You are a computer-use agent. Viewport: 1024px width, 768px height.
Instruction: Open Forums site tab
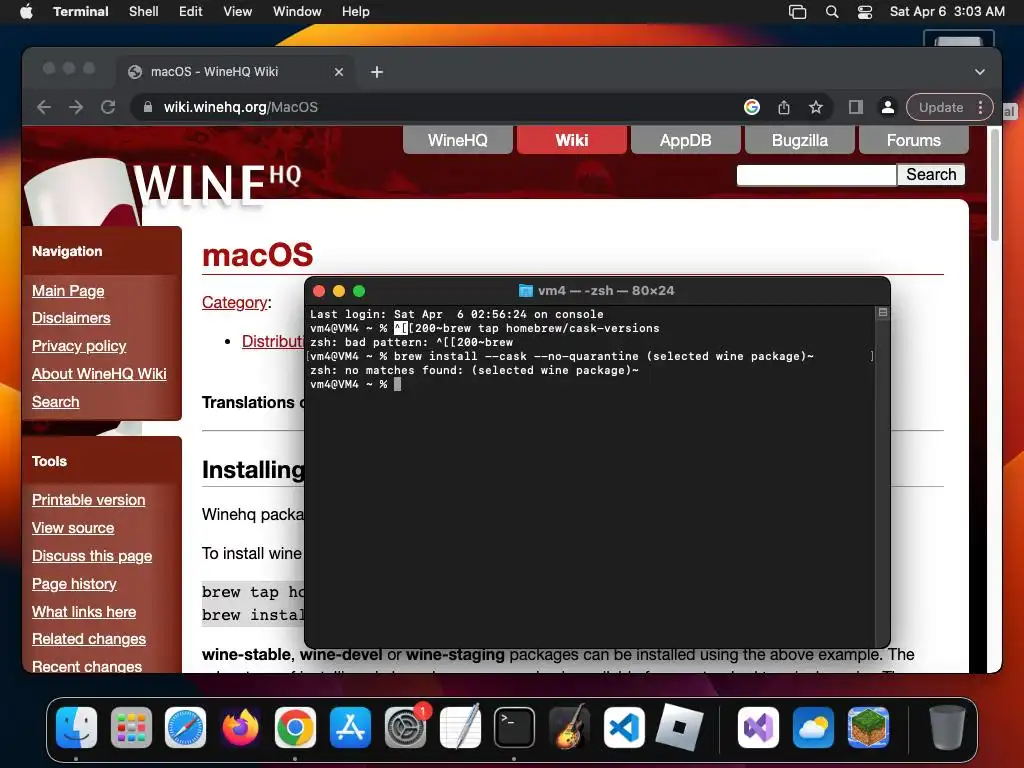[914, 140]
